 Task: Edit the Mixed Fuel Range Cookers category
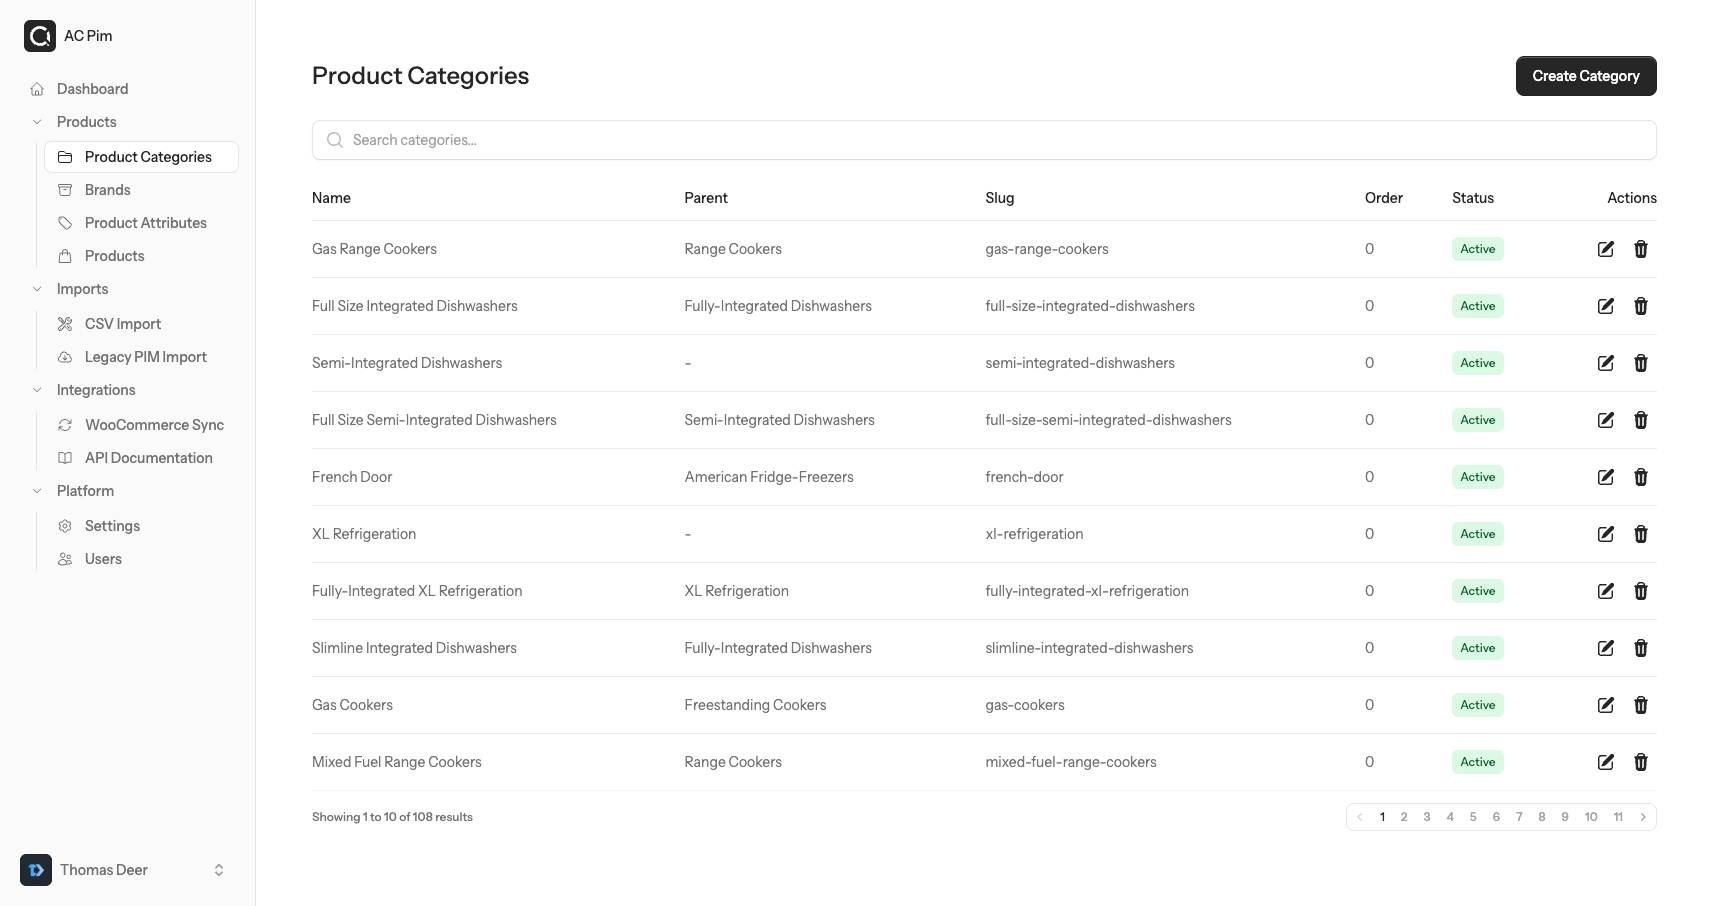(x=1605, y=762)
